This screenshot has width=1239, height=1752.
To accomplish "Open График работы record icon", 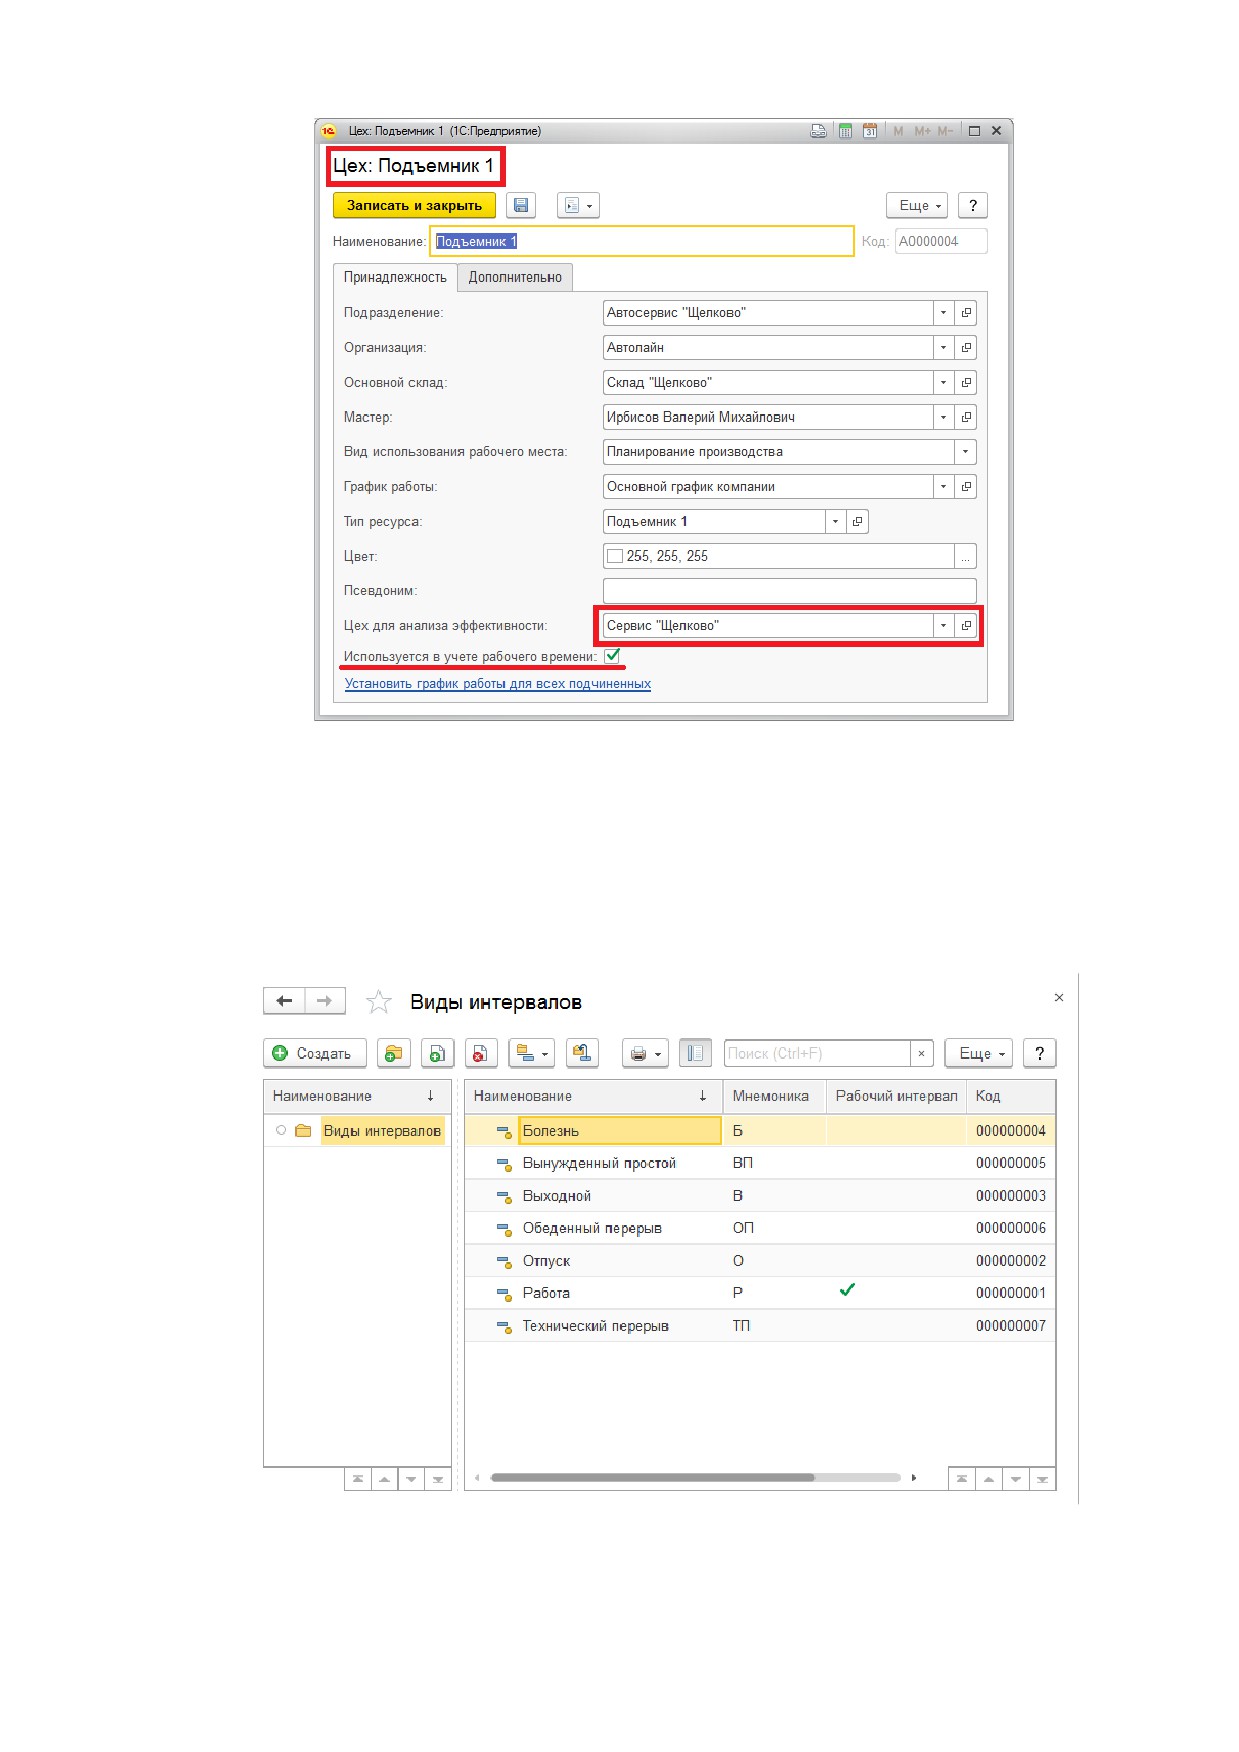I will [x=966, y=487].
